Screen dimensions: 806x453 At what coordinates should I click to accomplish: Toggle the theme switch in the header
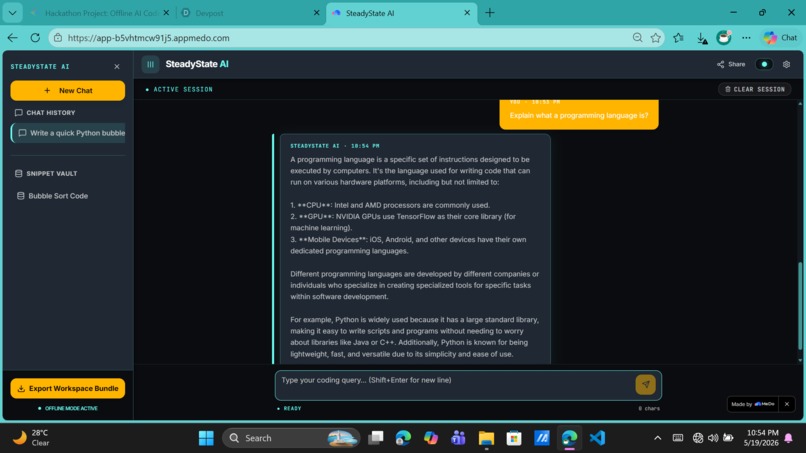click(764, 64)
